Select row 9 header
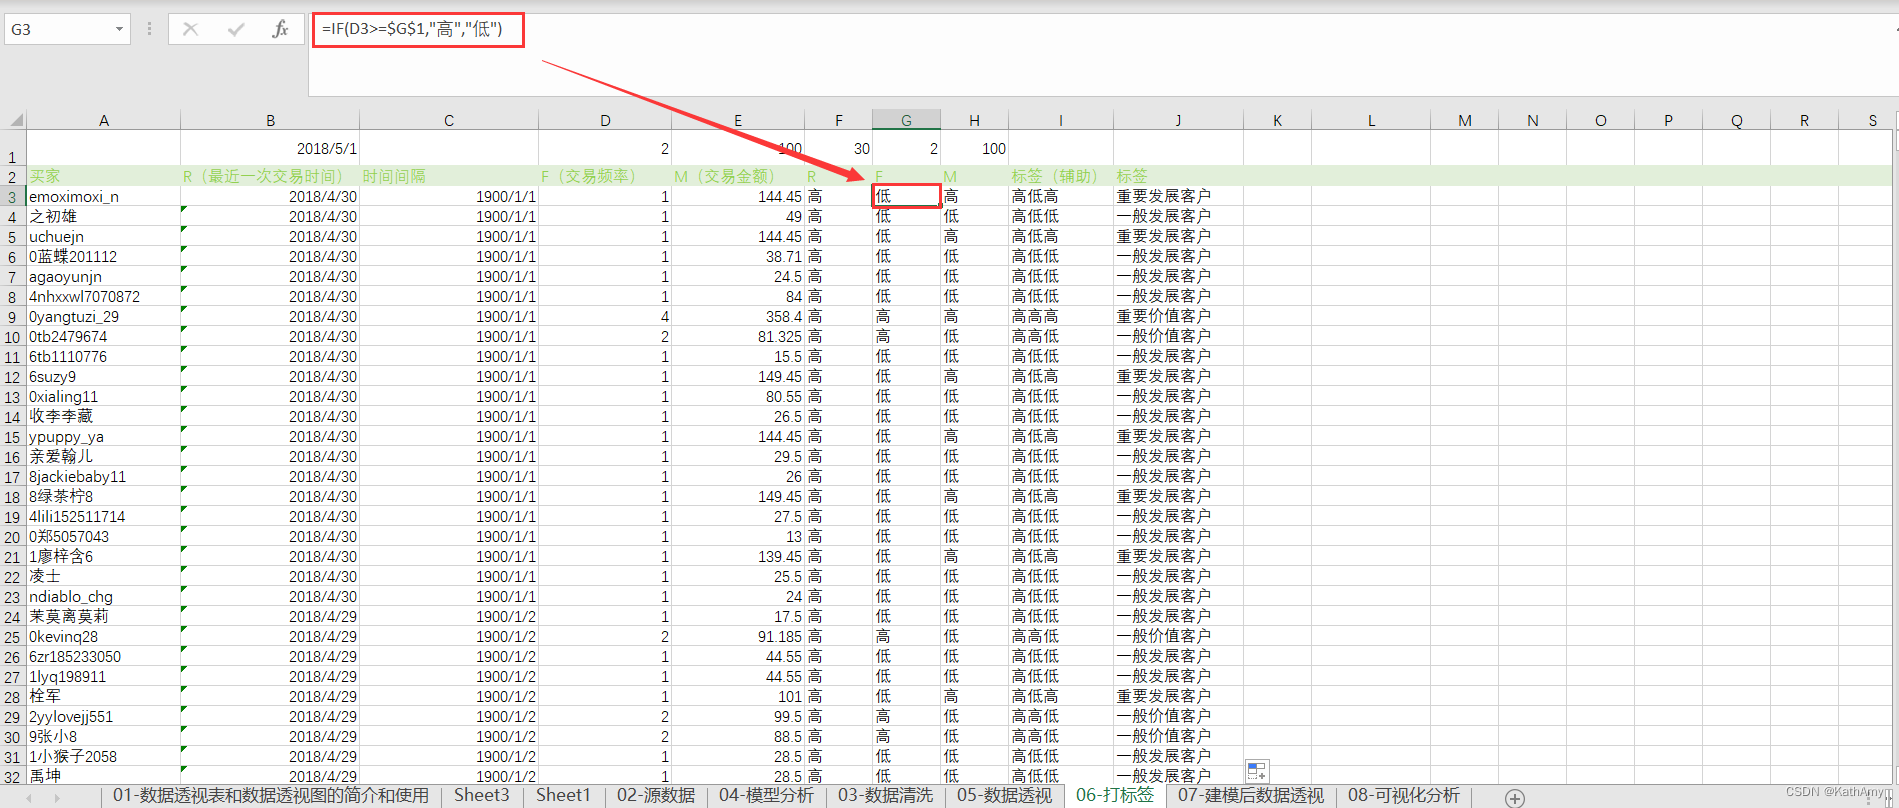Screen dimensions: 1899x808 [13, 317]
